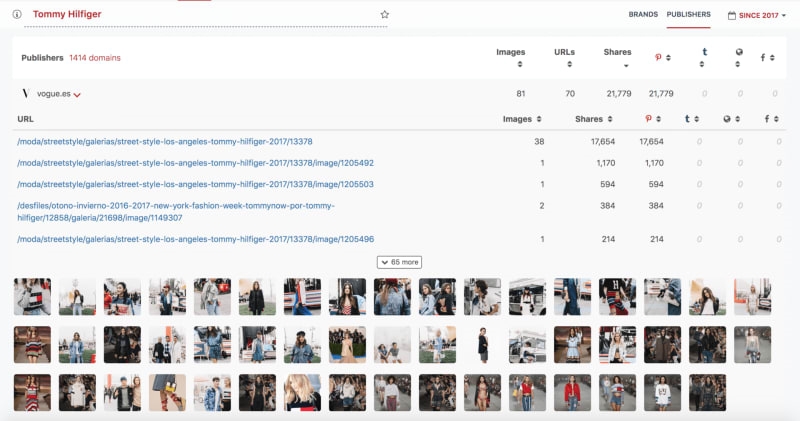Screen dimensions: 800x421
Task: Open the URL ending in image/1205492
Action: (195, 163)
